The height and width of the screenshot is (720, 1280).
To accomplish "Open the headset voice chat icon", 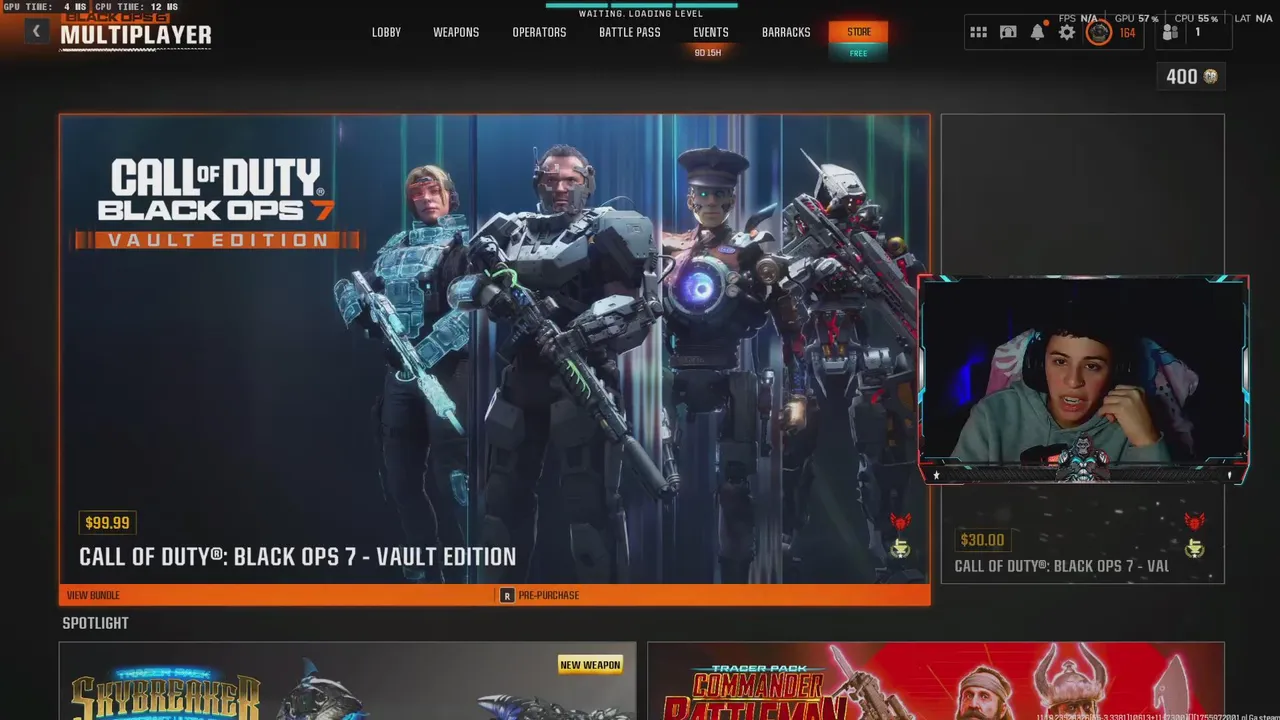I will coord(1008,32).
